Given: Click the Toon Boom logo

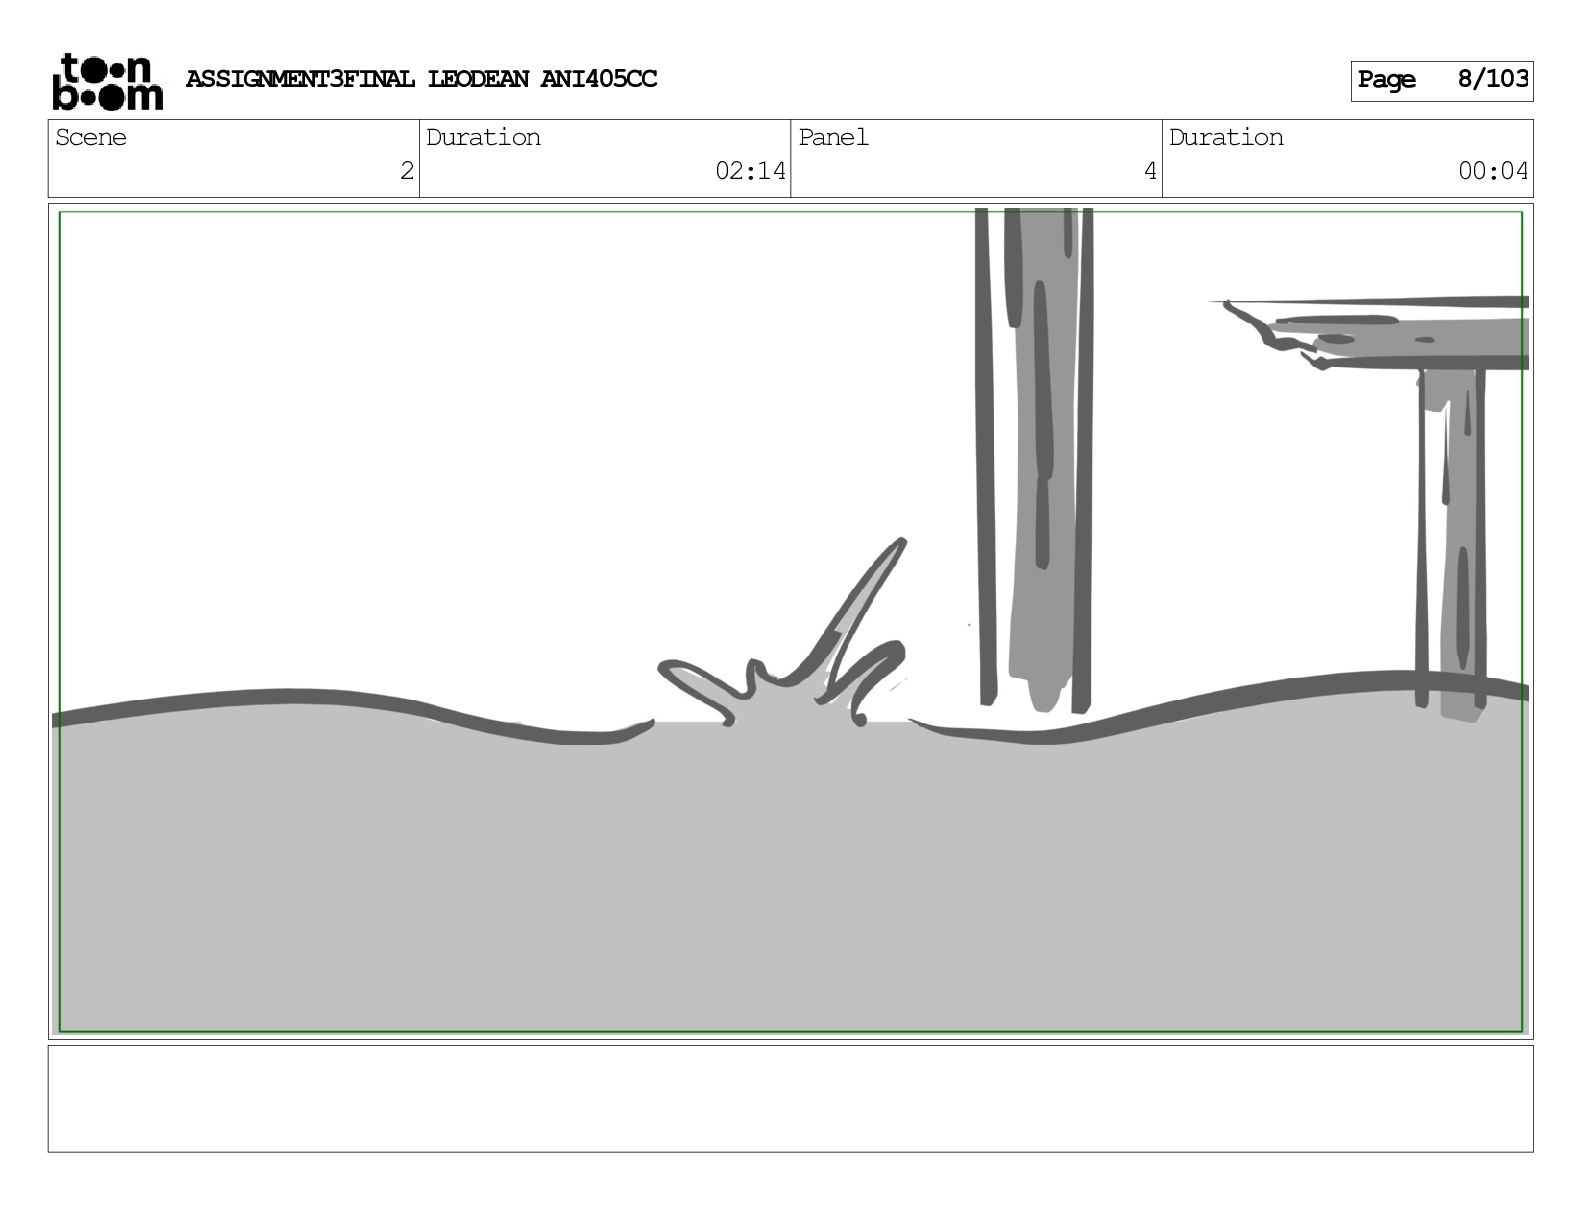Looking at the screenshot, I should tap(107, 81).
